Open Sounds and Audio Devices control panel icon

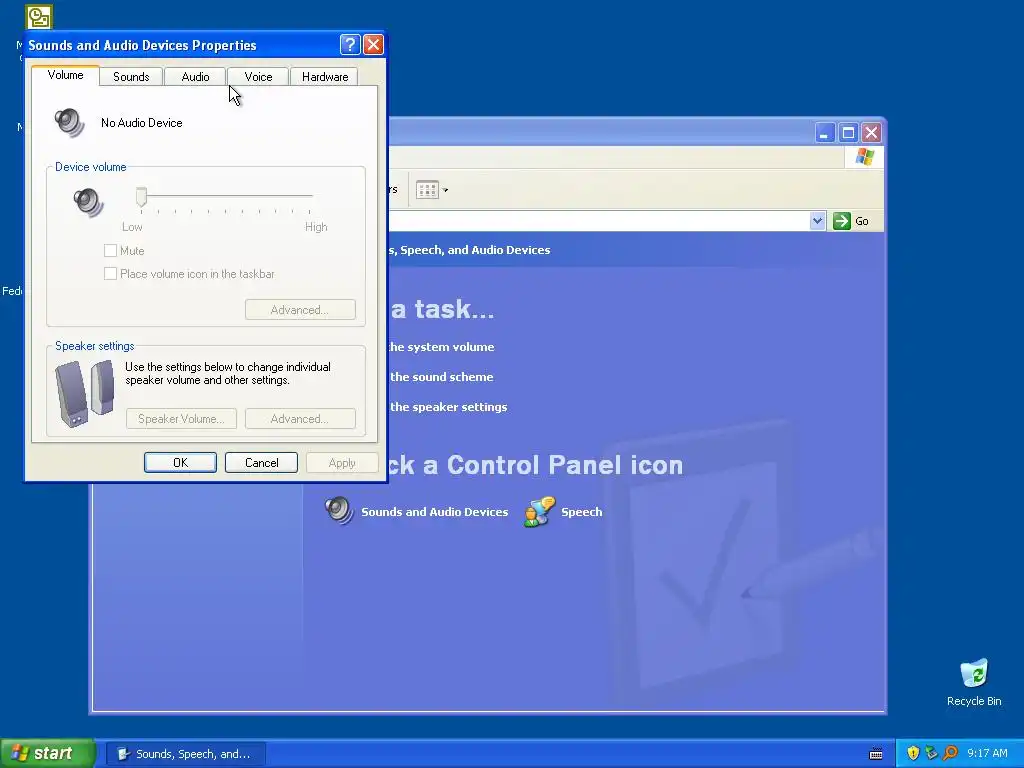339,511
